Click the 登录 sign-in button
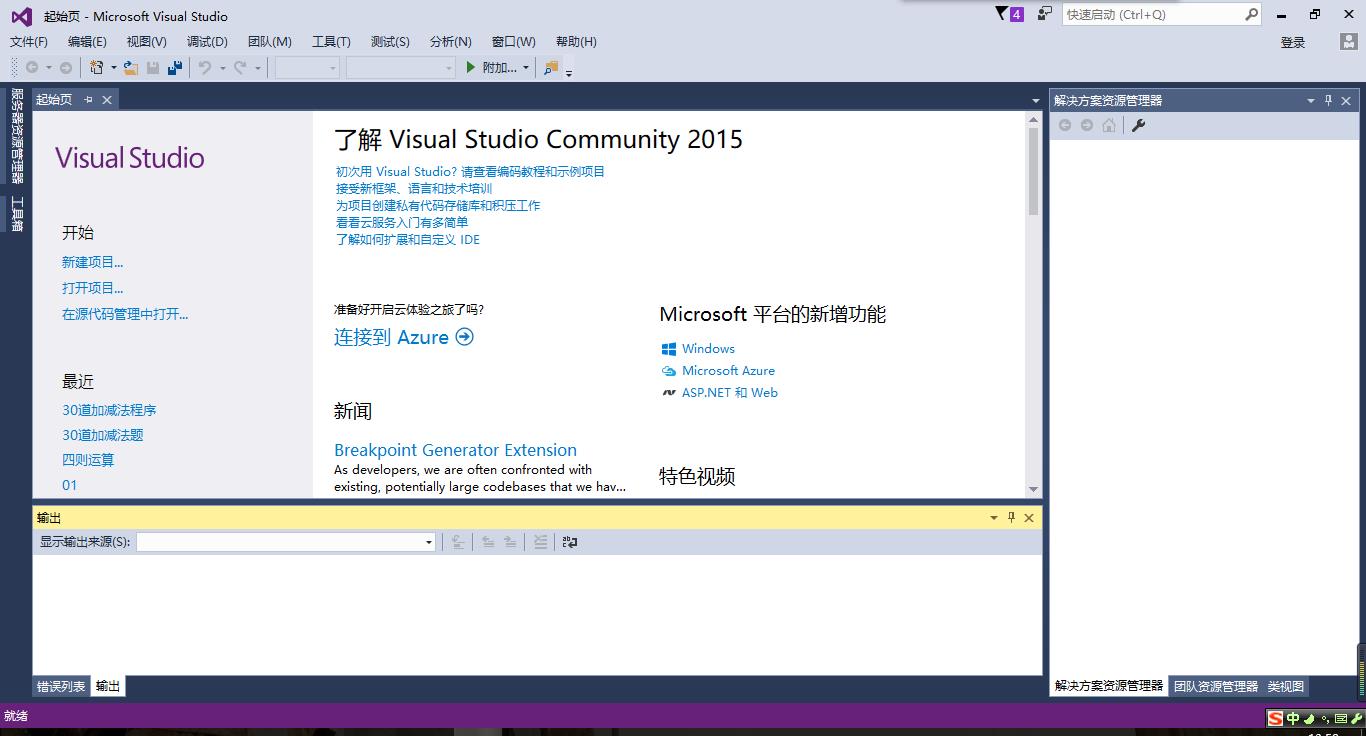This screenshot has height=736, width=1366. pyautogui.click(x=1293, y=42)
